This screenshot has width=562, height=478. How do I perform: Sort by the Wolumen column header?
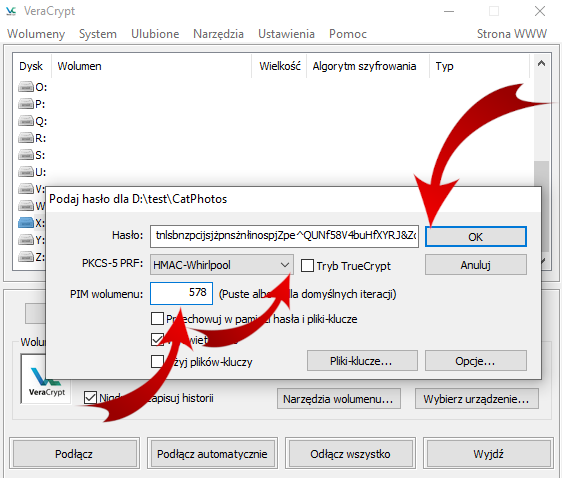pos(151,66)
